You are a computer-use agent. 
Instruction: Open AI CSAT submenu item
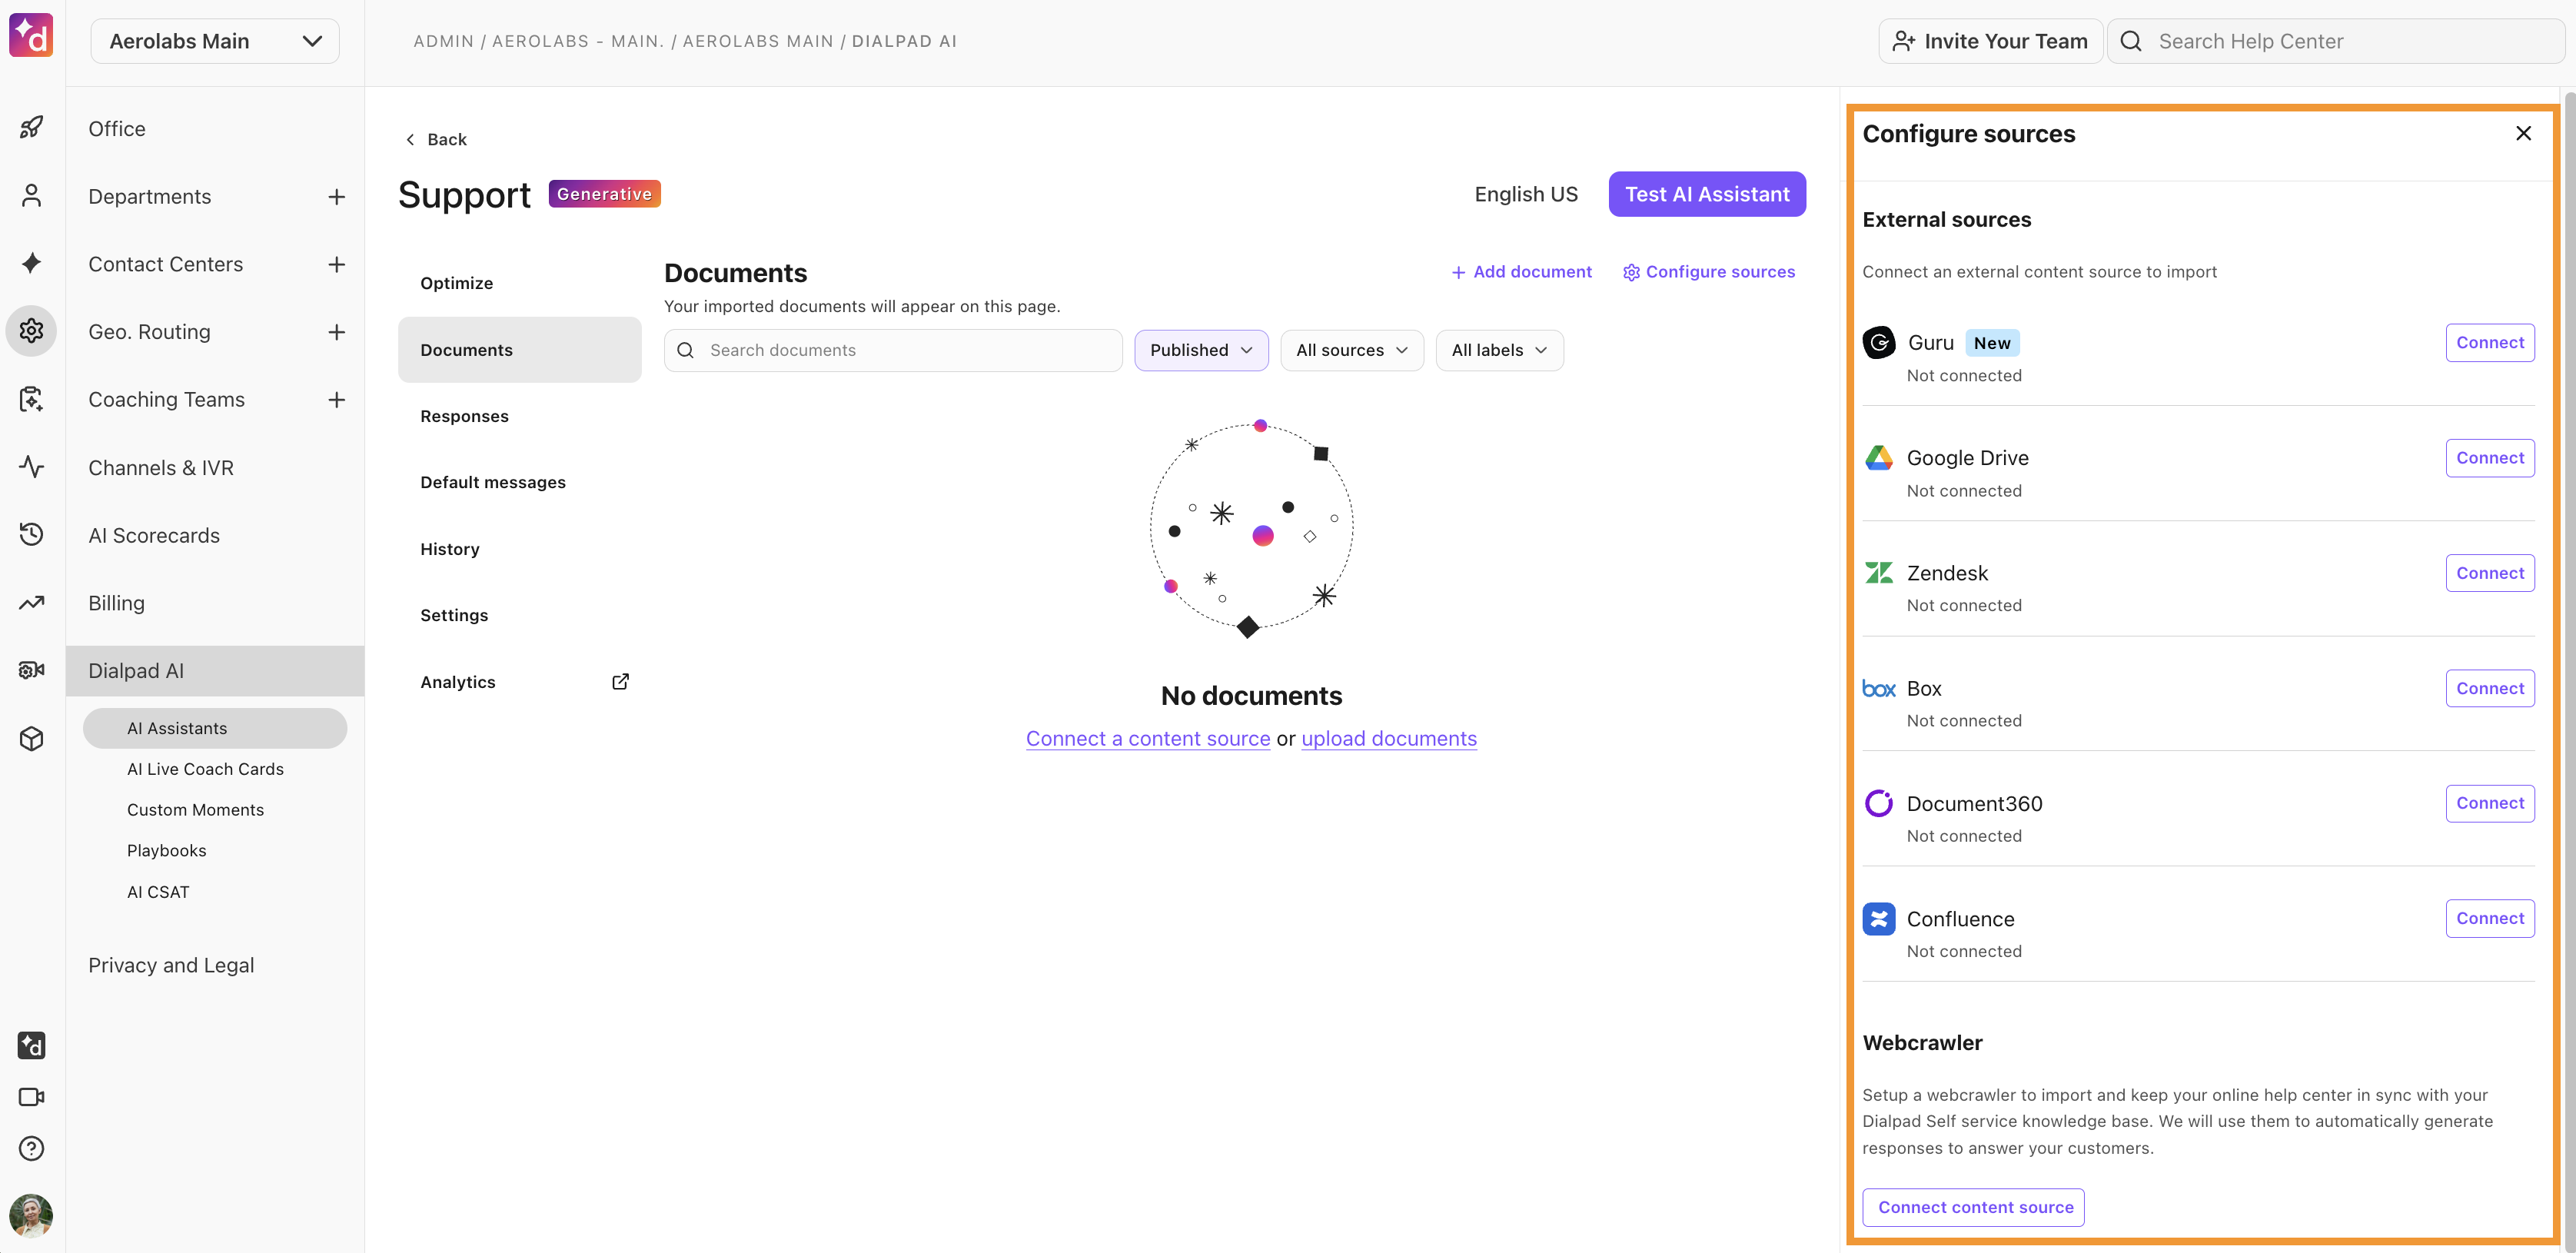(x=158, y=892)
